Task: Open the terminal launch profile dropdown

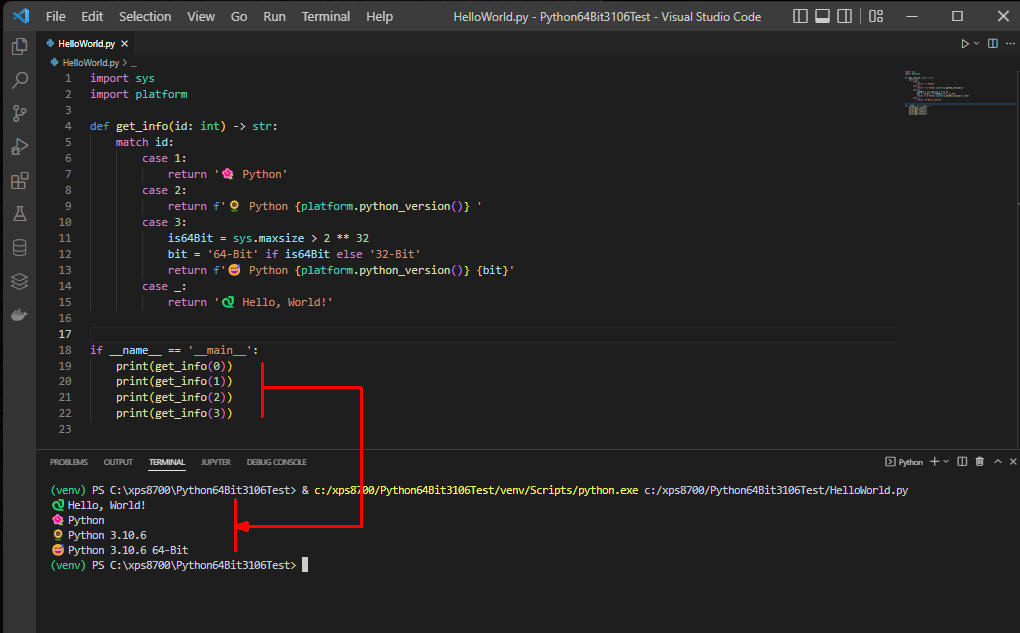Action: [946, 461]
